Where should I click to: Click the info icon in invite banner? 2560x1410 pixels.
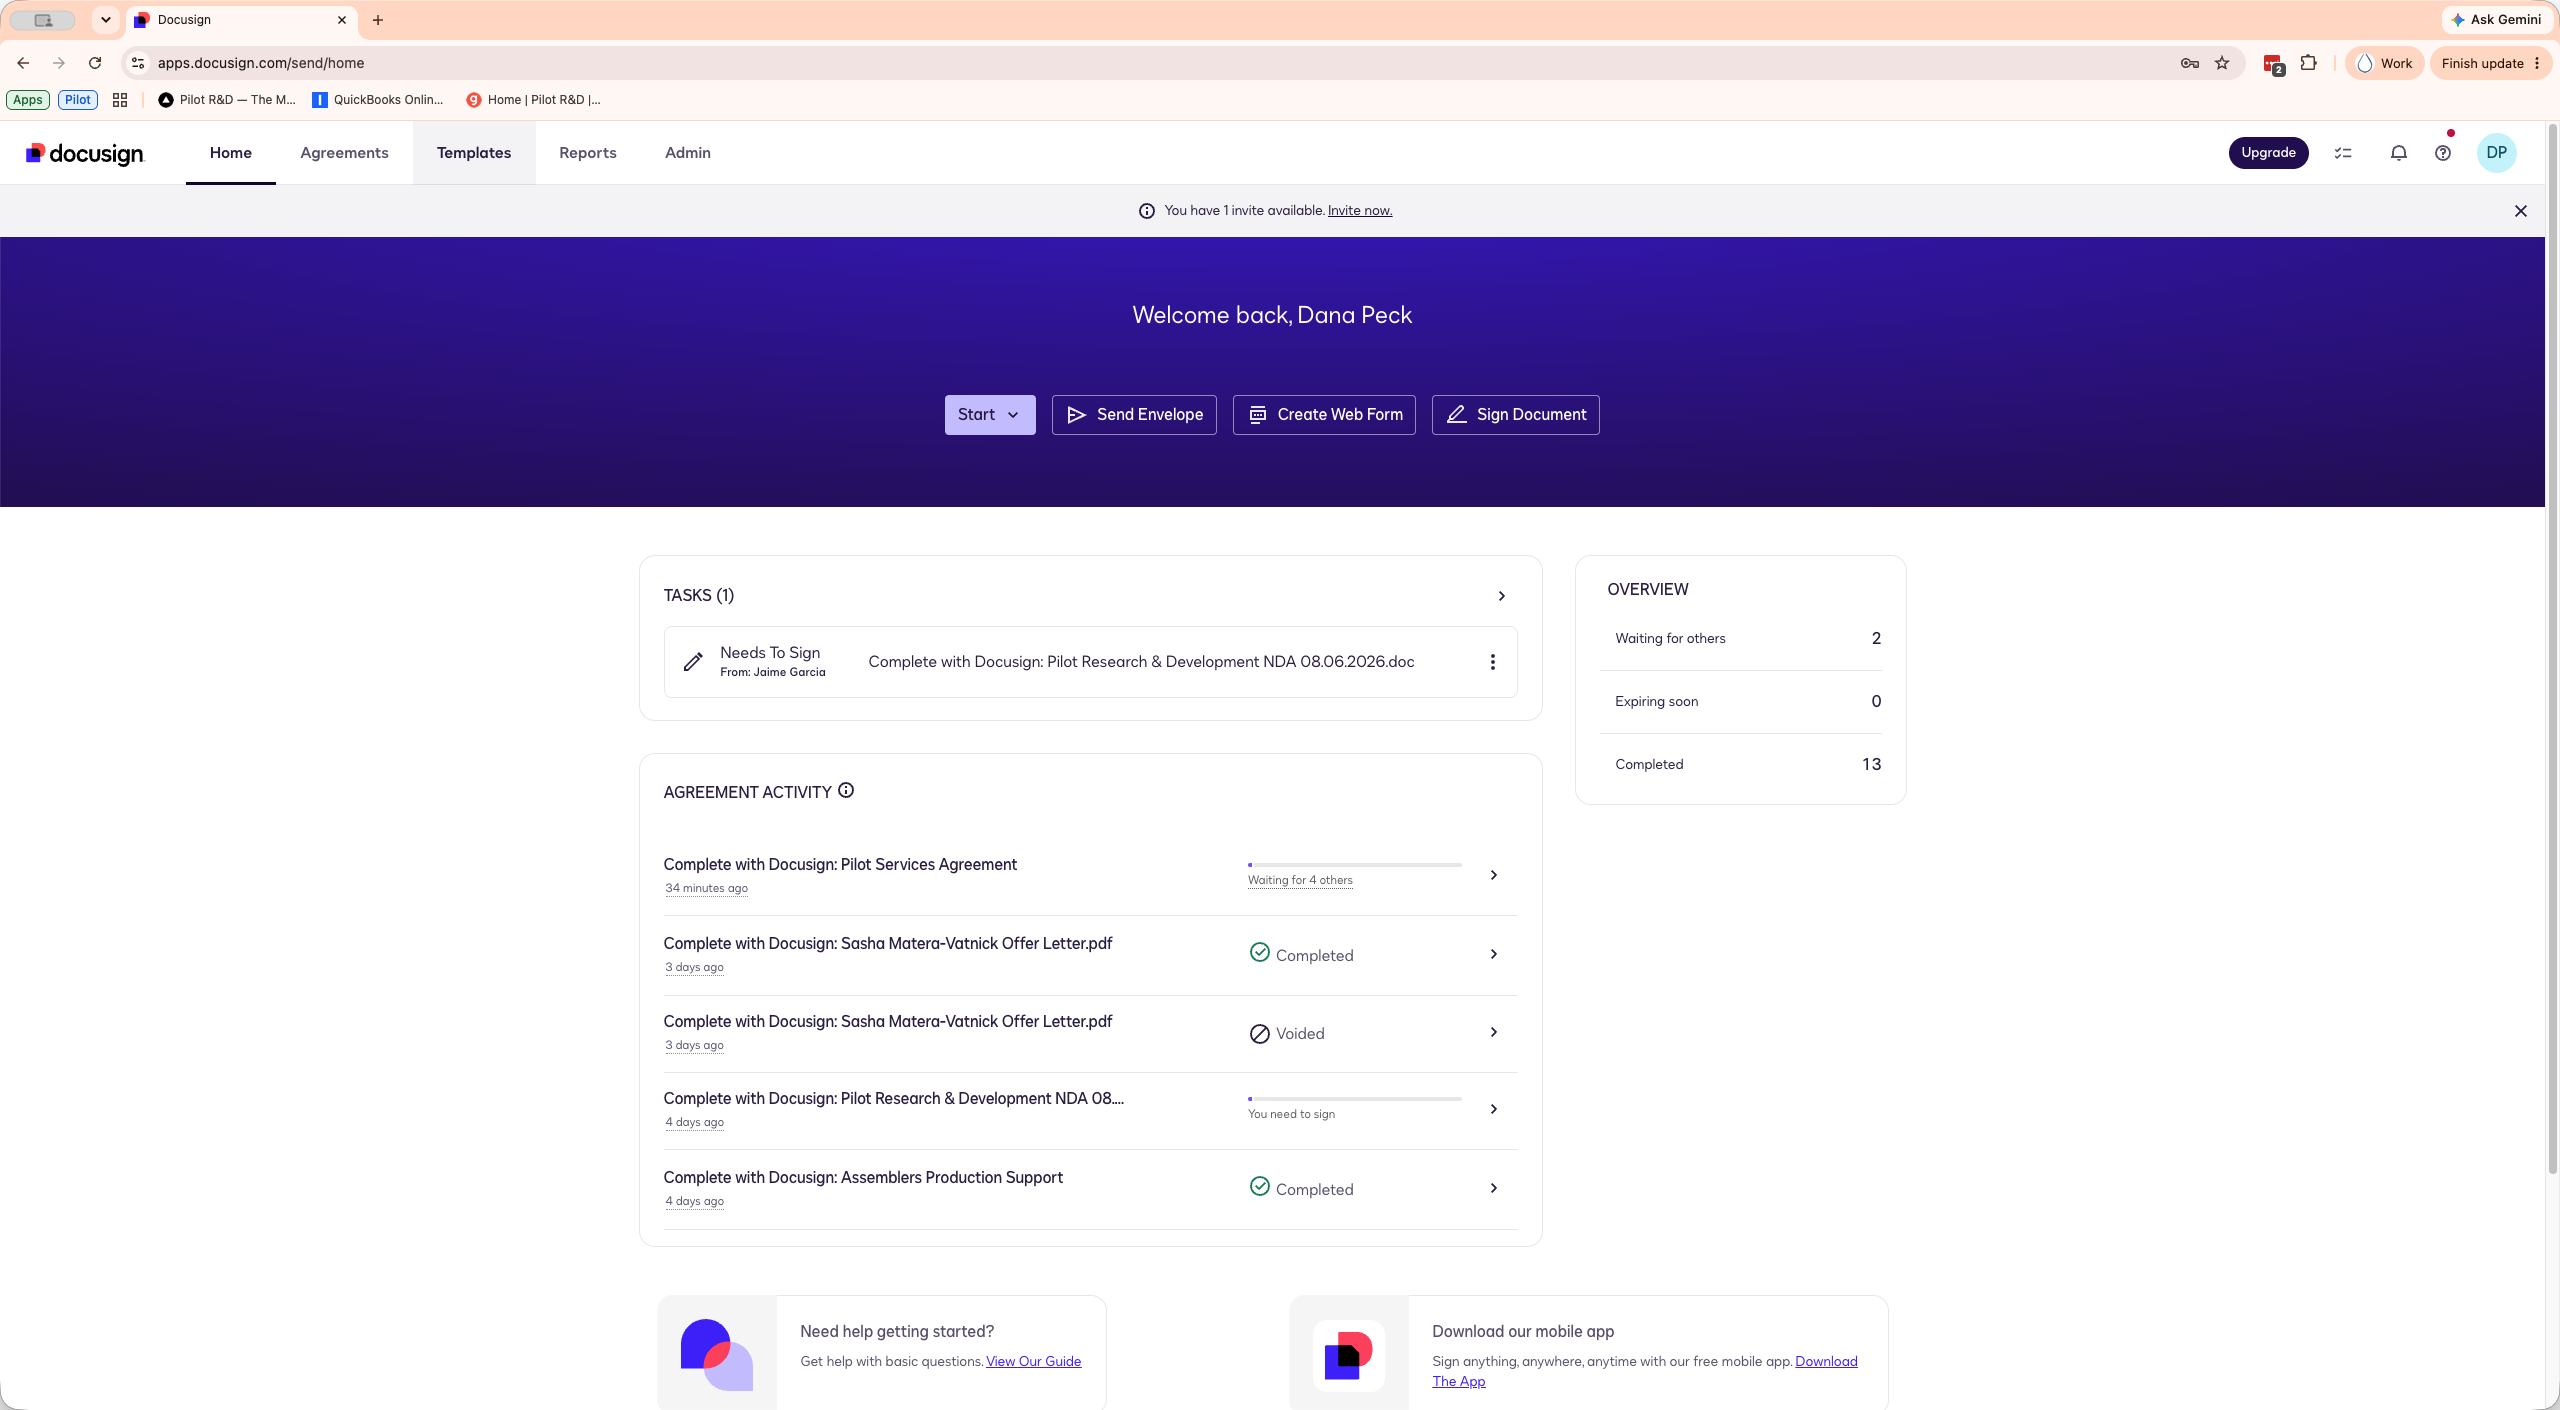point(1147,211)
